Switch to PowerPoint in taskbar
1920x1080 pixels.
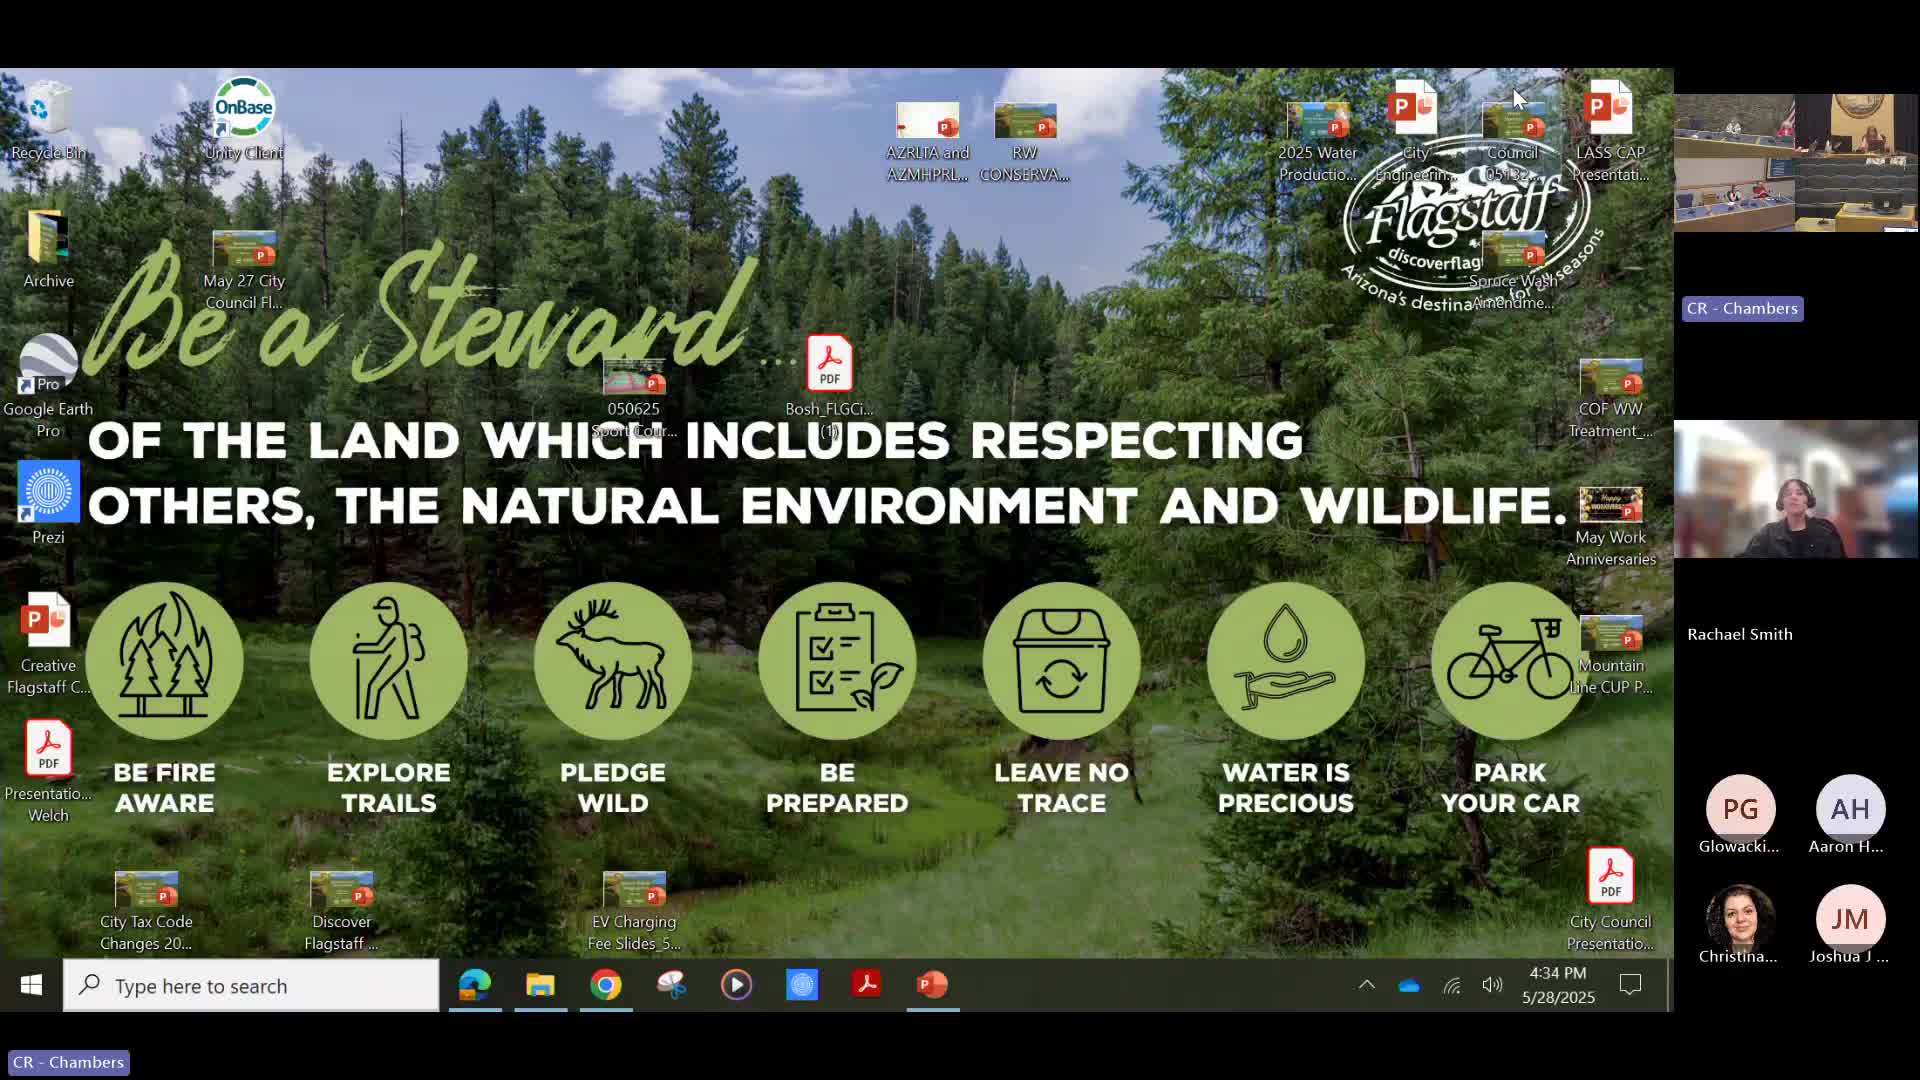[x=932, y=985]
